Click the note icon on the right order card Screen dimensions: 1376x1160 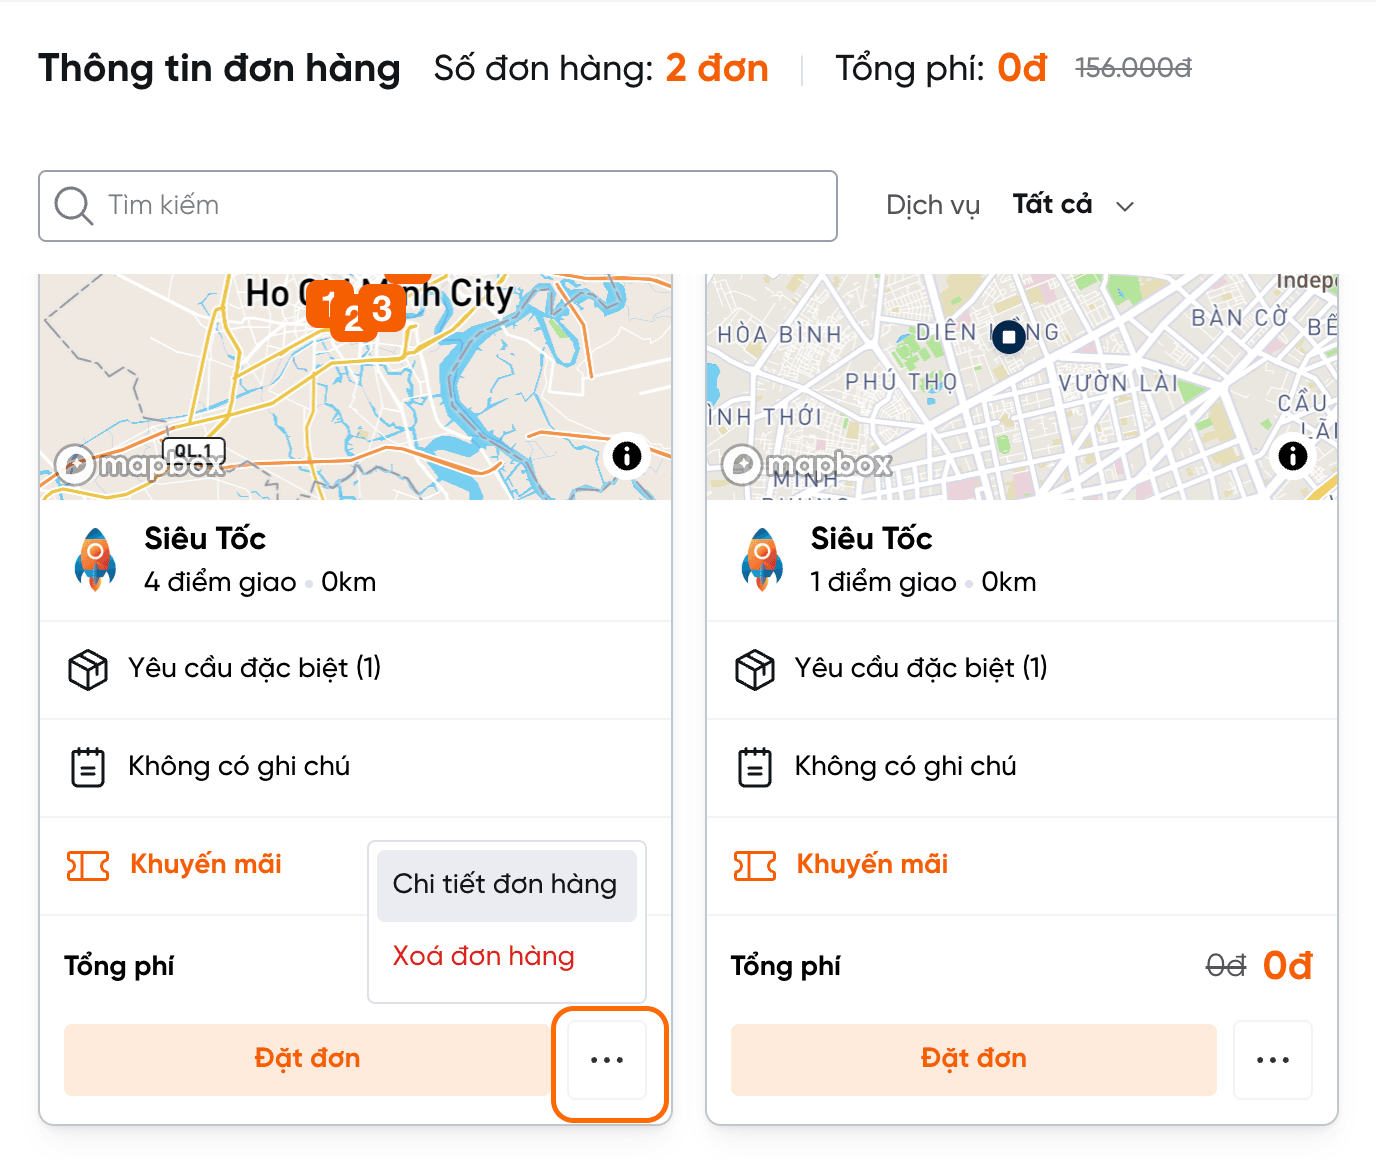click(x=754, y=767)
